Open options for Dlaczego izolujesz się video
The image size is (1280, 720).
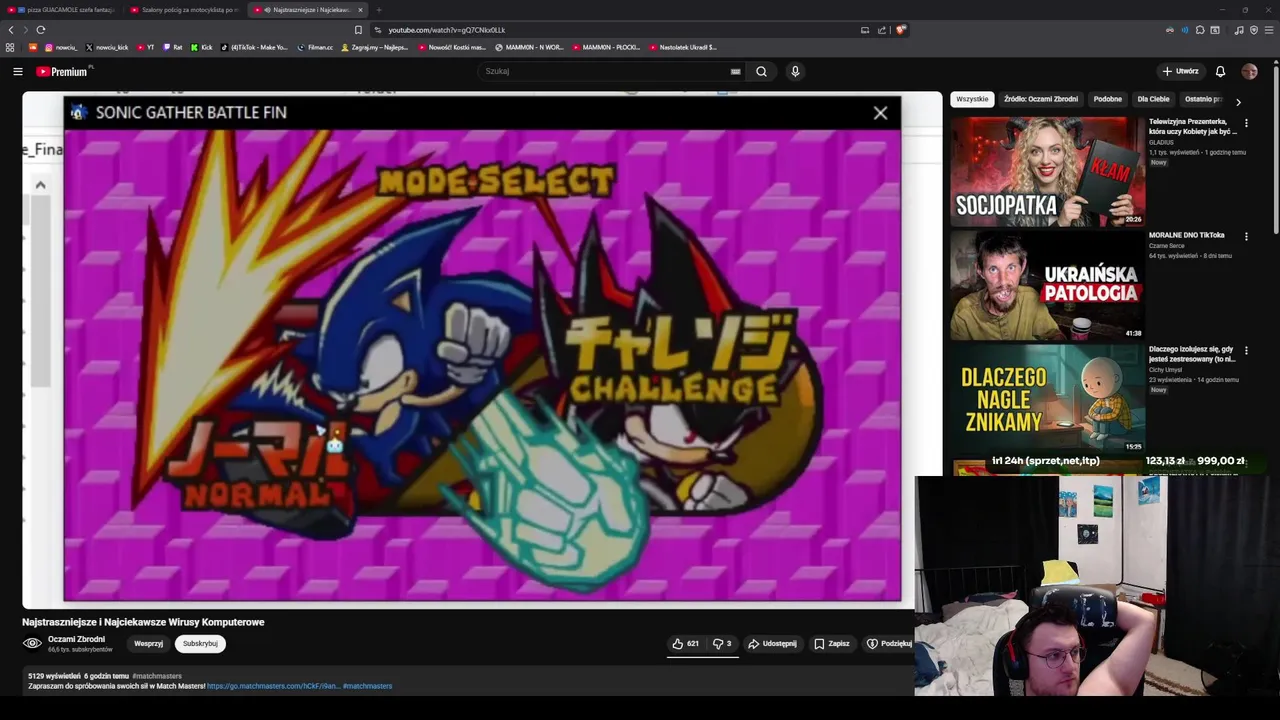click(1246, 351)
